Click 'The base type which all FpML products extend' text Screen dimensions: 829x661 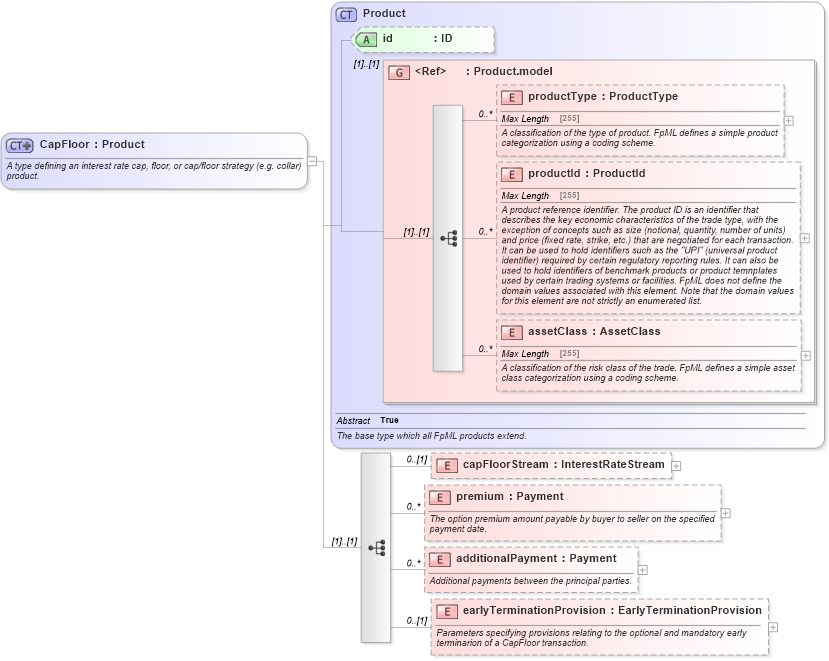pyautogui.click(x=431, y=436)
